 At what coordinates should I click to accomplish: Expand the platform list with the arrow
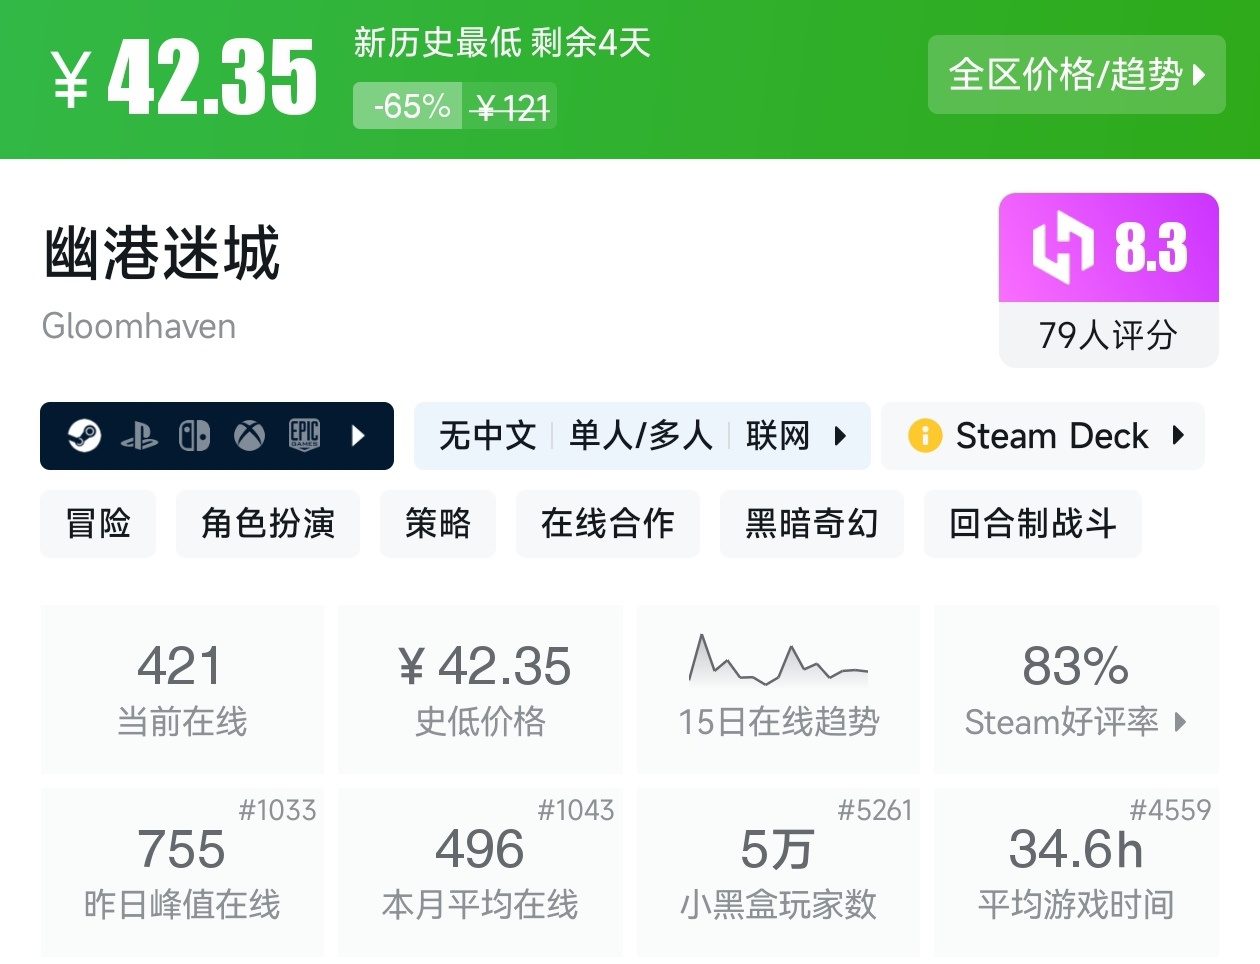[358, 436]
